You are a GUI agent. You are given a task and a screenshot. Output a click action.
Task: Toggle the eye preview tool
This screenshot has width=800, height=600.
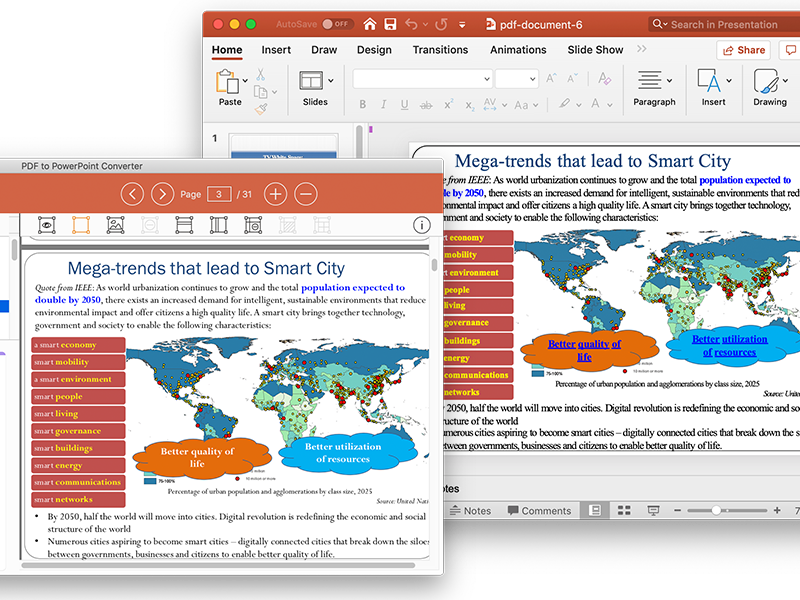pos(46,225)
